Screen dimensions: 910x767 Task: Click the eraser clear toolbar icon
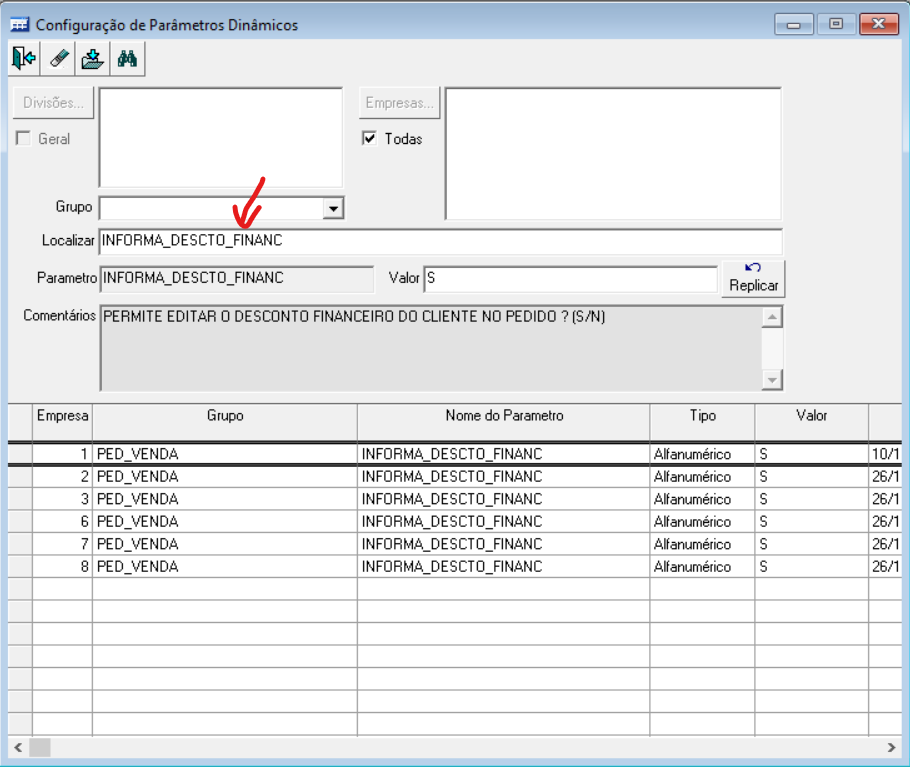(x=59, y=59)
